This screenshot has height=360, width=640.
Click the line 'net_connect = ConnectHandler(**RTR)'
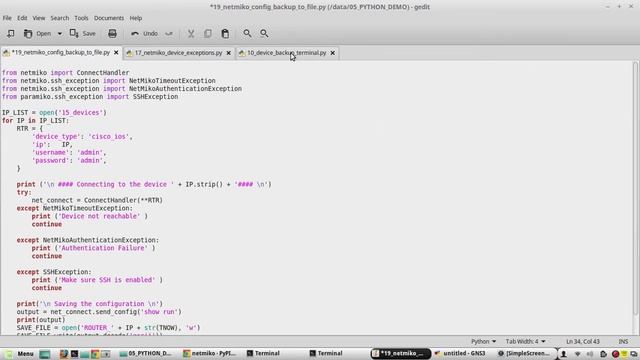tap(97, 200)
